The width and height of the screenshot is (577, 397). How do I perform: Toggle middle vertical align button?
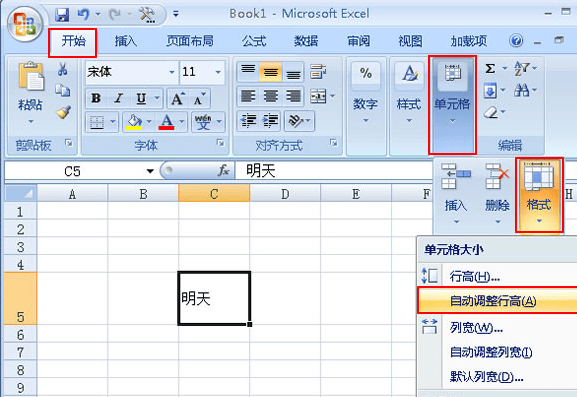point(270,72)
